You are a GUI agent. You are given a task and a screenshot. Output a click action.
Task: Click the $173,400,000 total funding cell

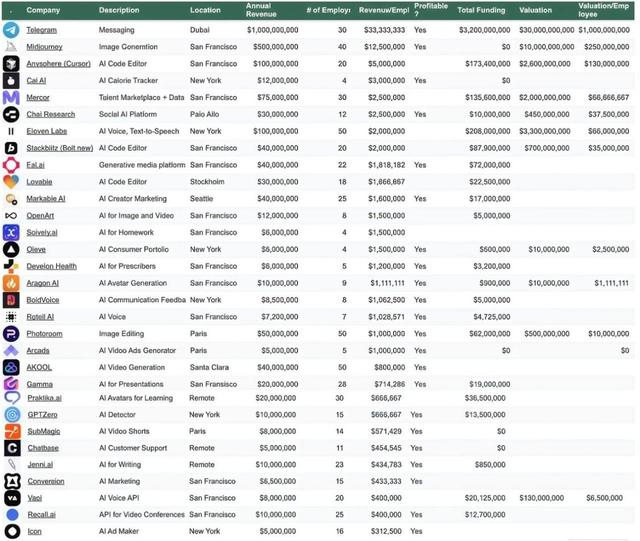click(488, 64)
